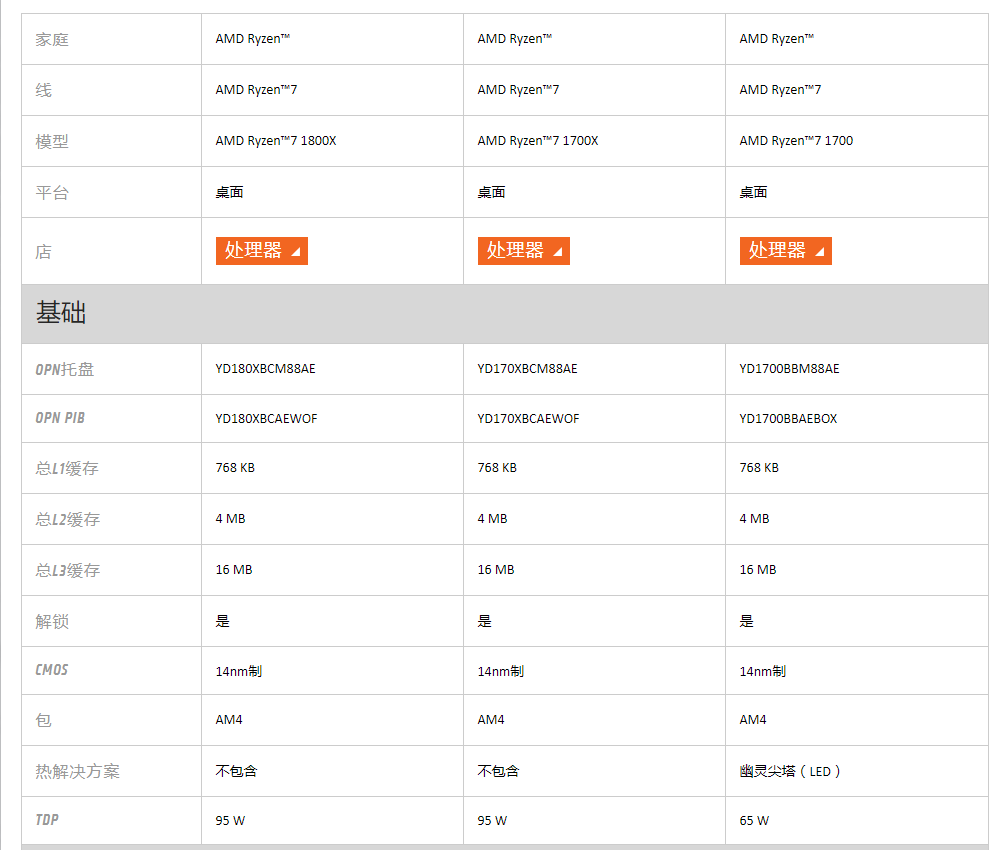The image size is (996, 850).
Task: Click 不包含 in the 1800X column
Action: click(x=236, y=772)
